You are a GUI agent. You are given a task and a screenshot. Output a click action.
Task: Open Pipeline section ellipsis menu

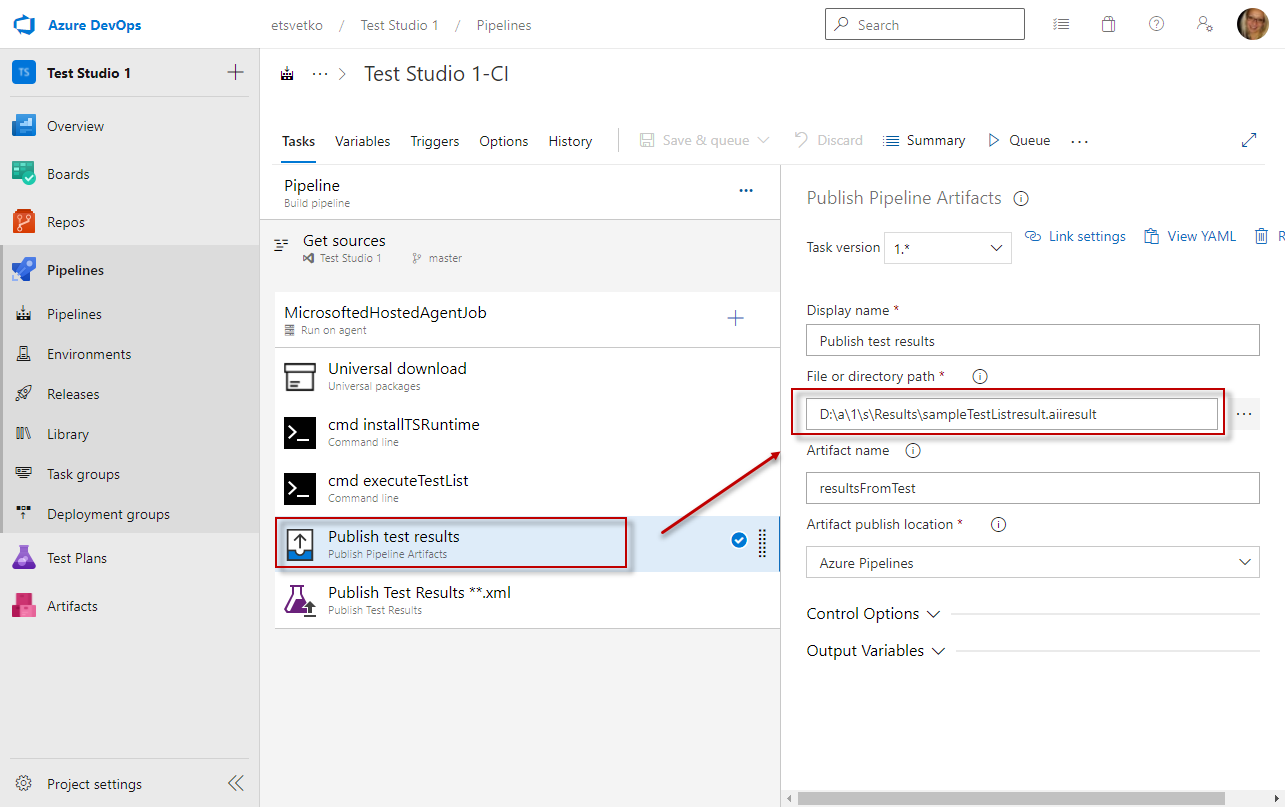[746, 190]
